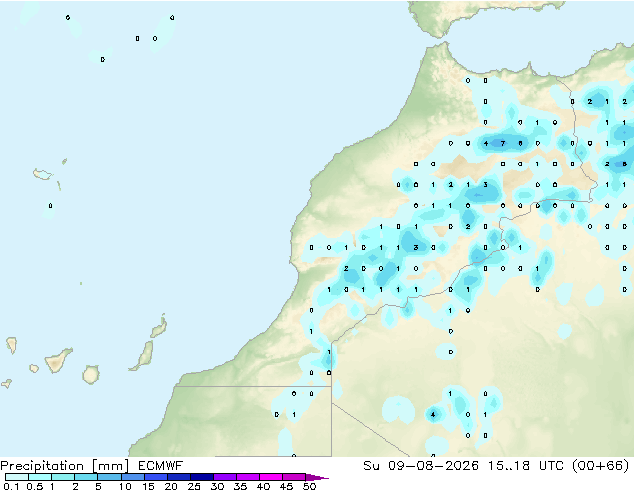Screen dimensions: 634x490
Task: Click the '0.5' legend scale label
Action: [35, 486]
